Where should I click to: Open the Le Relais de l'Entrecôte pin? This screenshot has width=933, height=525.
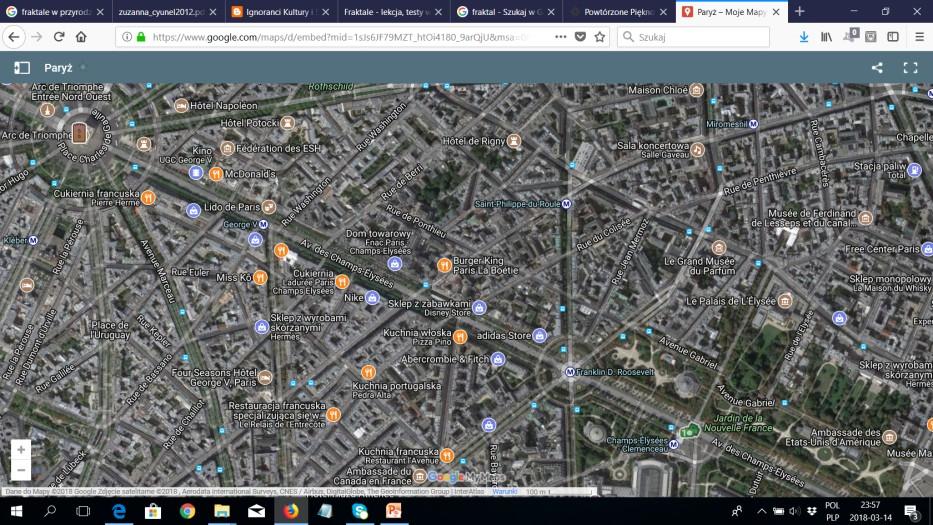[333, 414]
